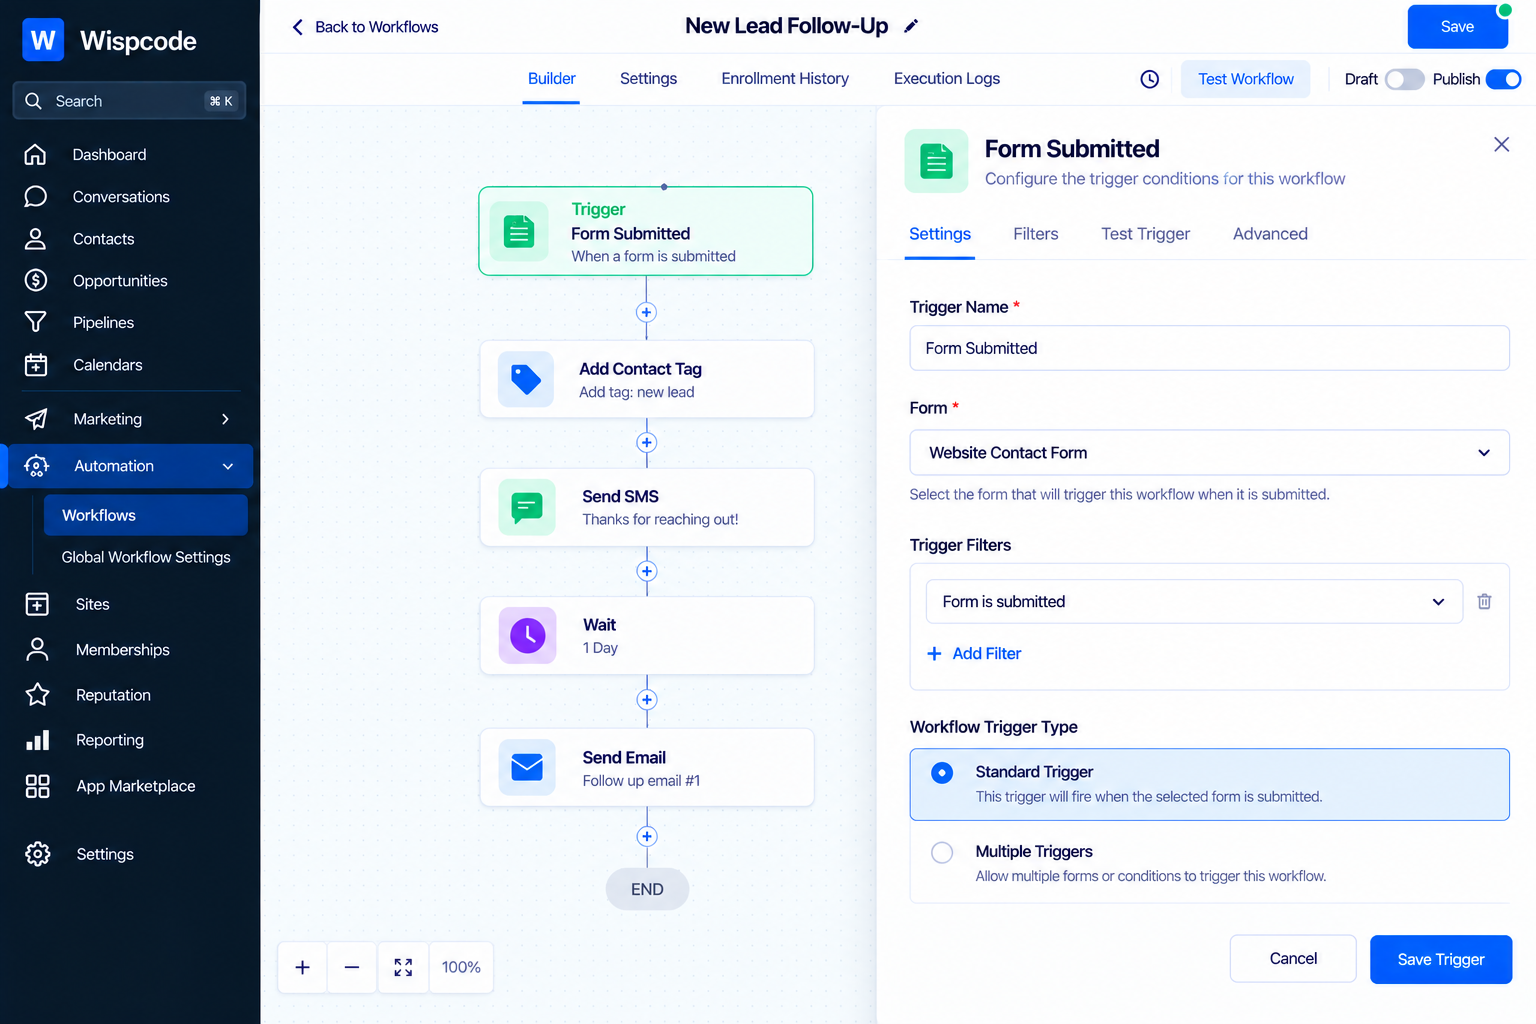This screenshot has height=1024, width=1536.
Task: Click the END node
Action: click(x=647, y=889)
